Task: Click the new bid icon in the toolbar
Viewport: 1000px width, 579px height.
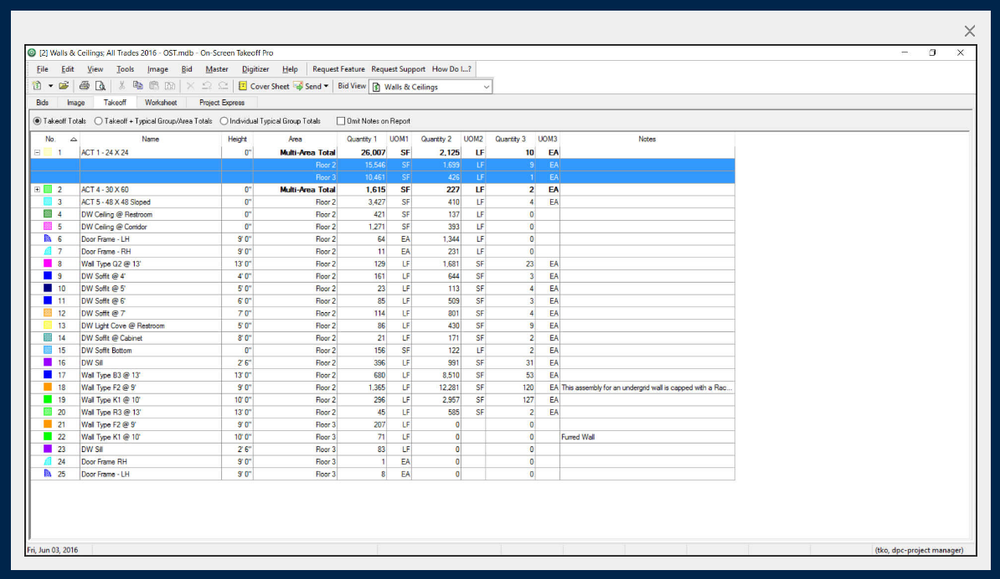Action: pyautogui.click(x=37, y=86)
